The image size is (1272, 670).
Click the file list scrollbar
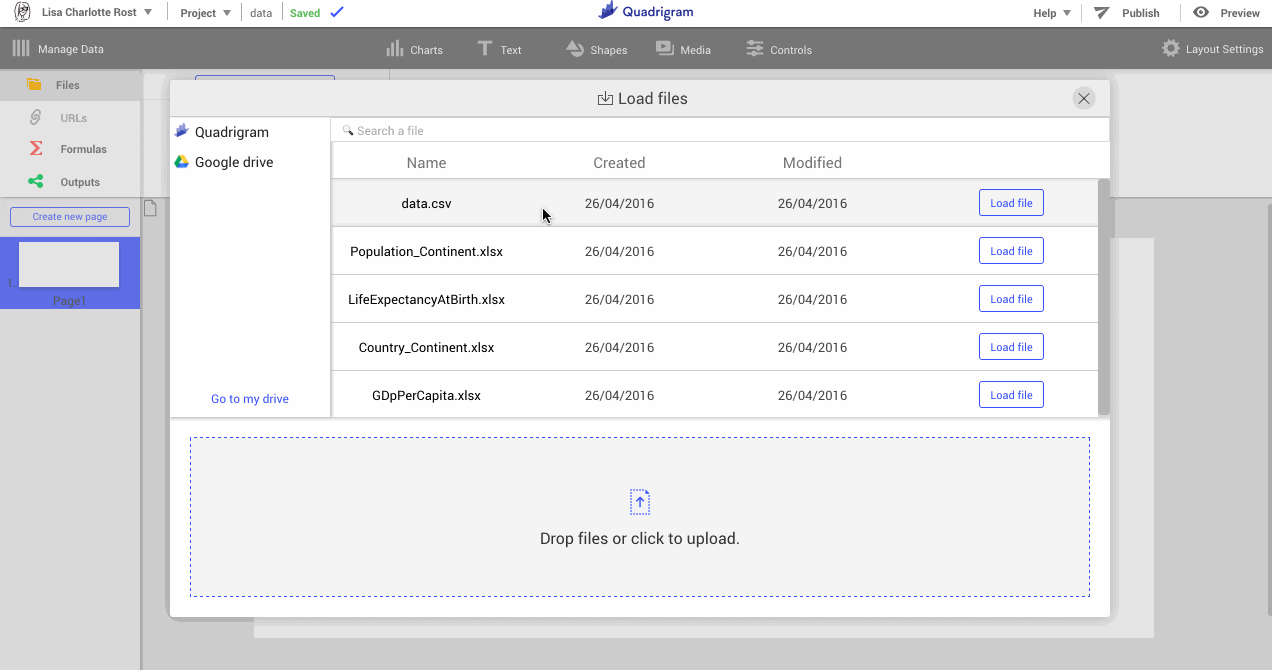coord(1104,297)
